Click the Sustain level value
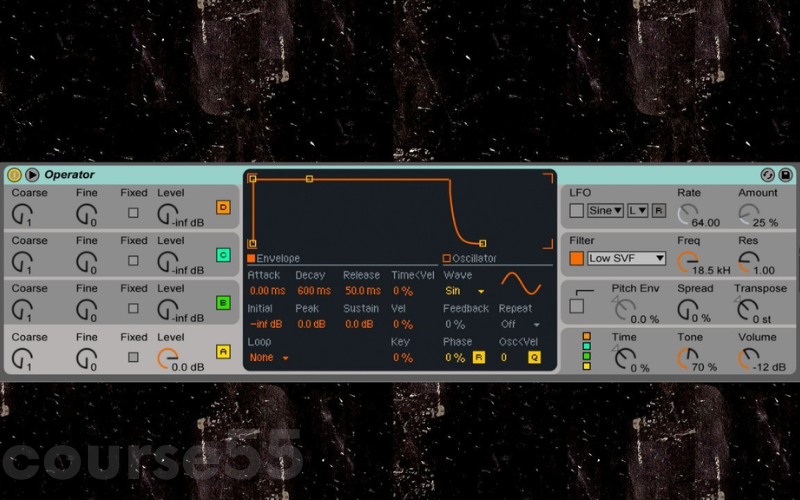 [x=359, y=324]
